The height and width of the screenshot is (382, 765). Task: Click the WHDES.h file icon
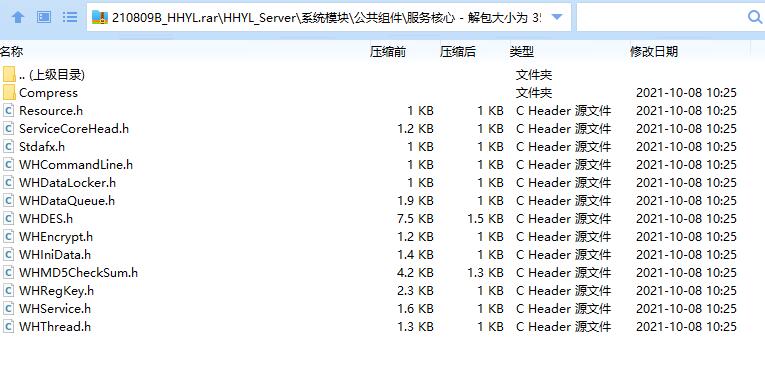8,219
